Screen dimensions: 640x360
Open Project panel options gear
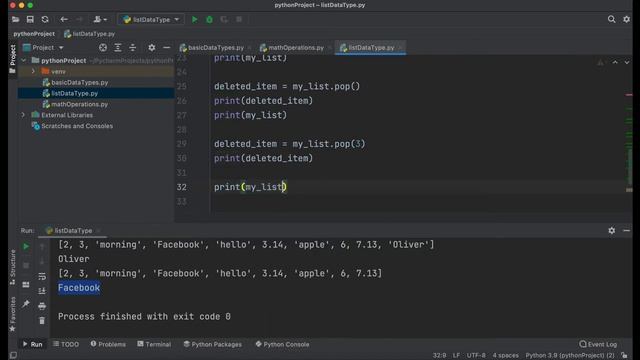[x=152, y=48]
